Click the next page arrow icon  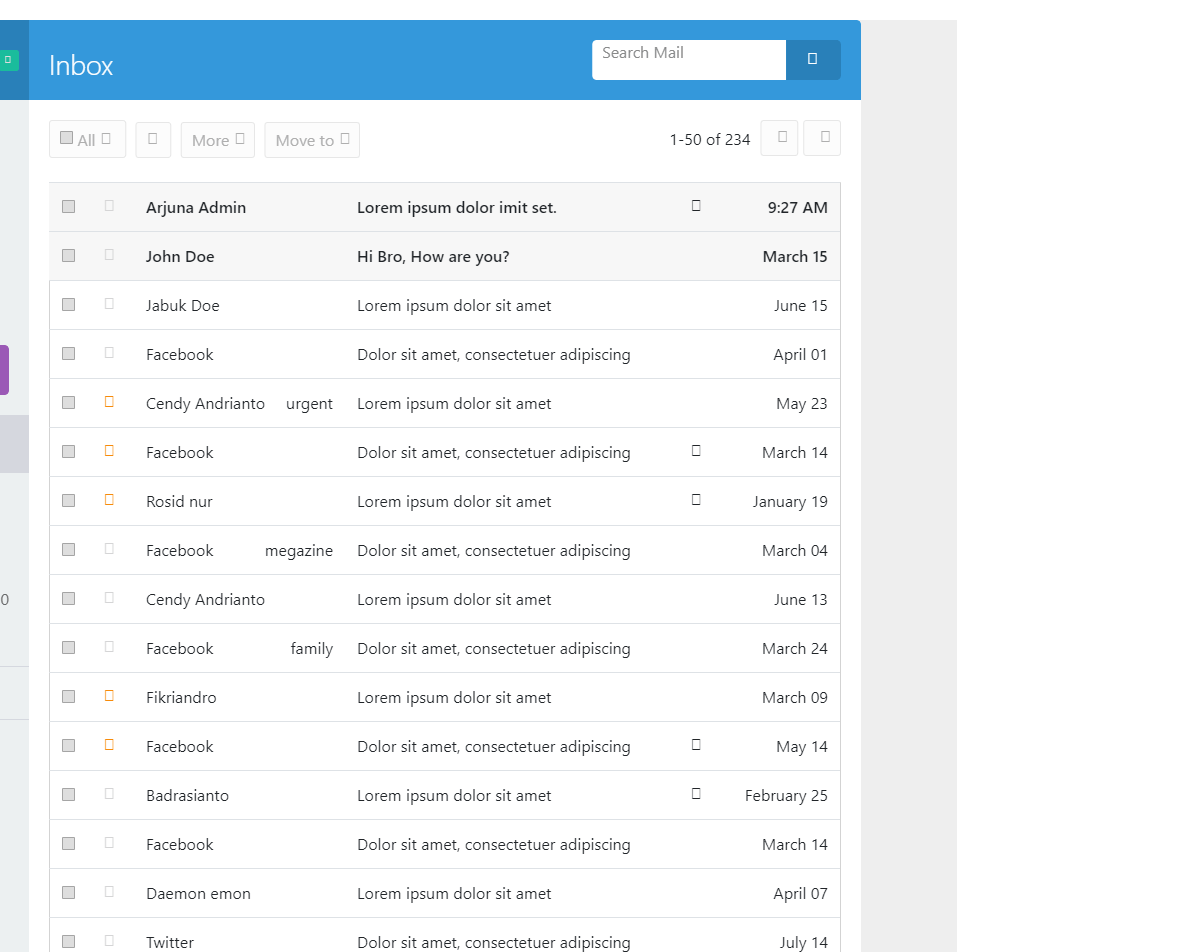[822, 138]
